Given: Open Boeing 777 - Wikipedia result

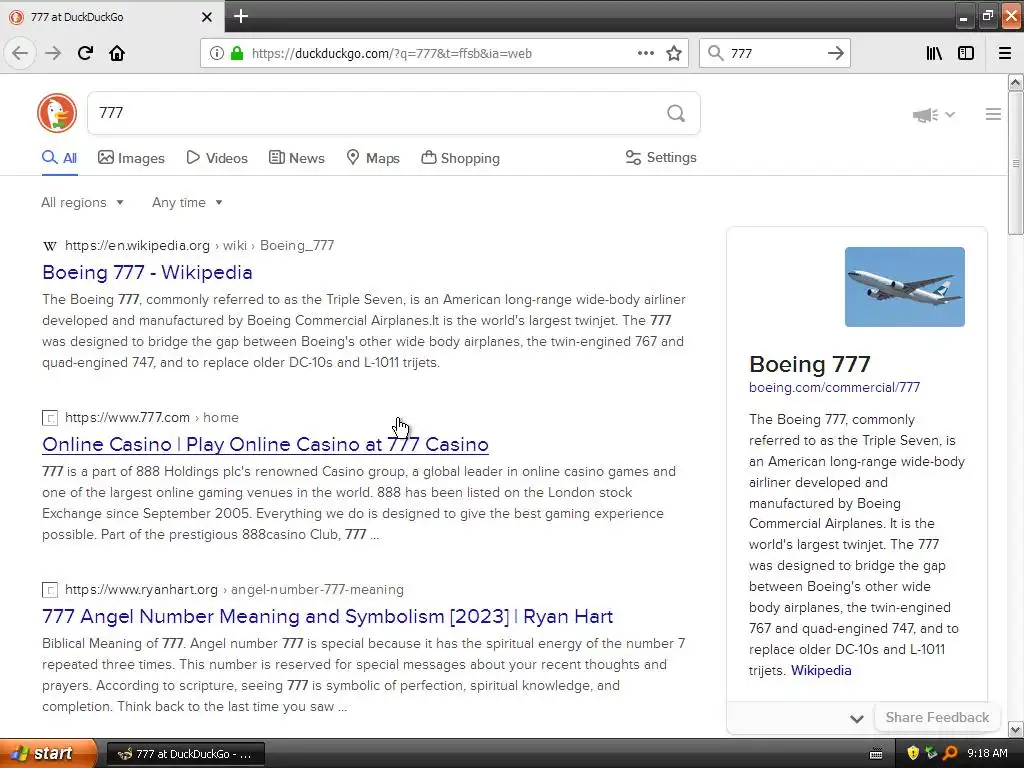Looking at the screenshot, I should 147,272.
